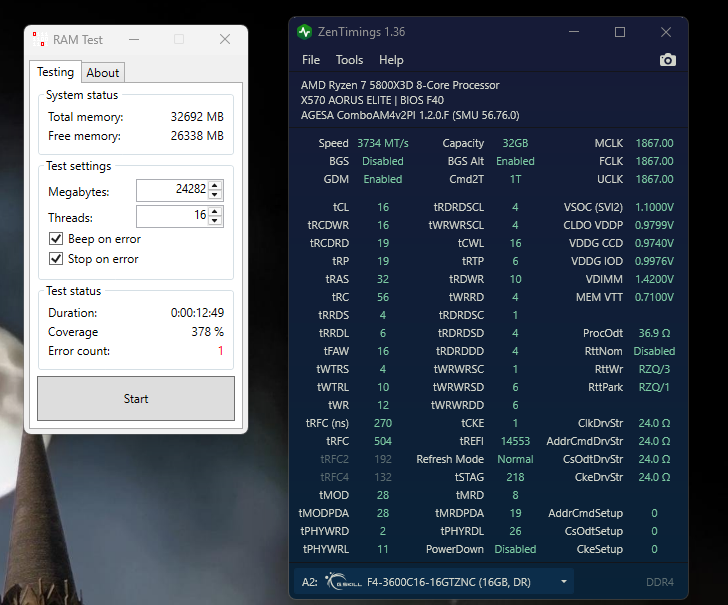The width and height of the screenshot is (728, 605).
Task: Maximize the ZenTimings window
Action: coord(620,32)
